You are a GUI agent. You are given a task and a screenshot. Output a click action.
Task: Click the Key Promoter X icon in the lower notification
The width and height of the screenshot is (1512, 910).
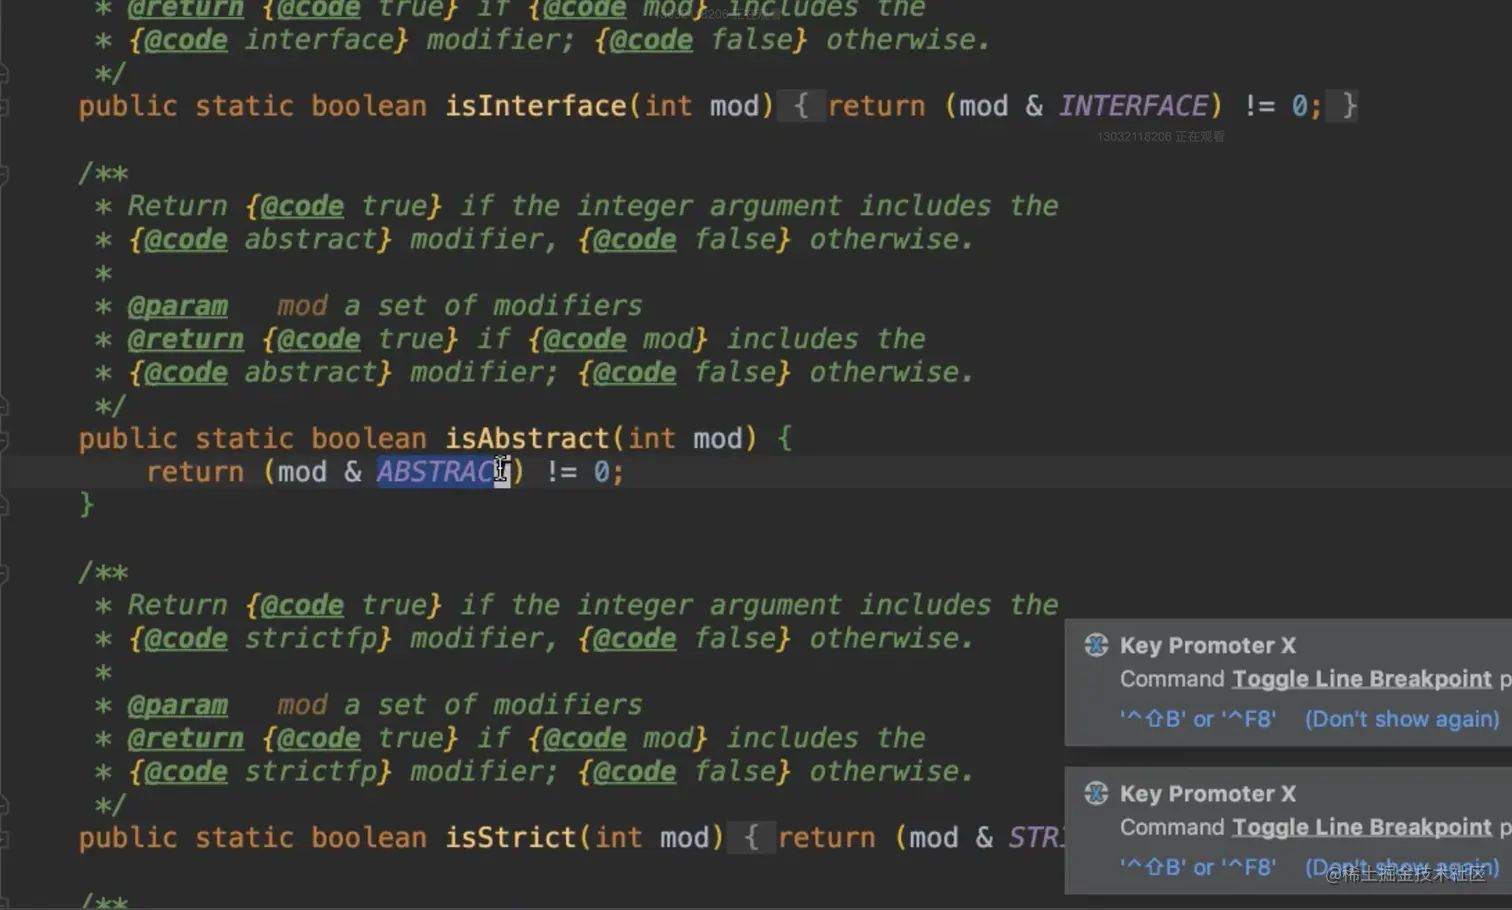[x=1096, y=793]
